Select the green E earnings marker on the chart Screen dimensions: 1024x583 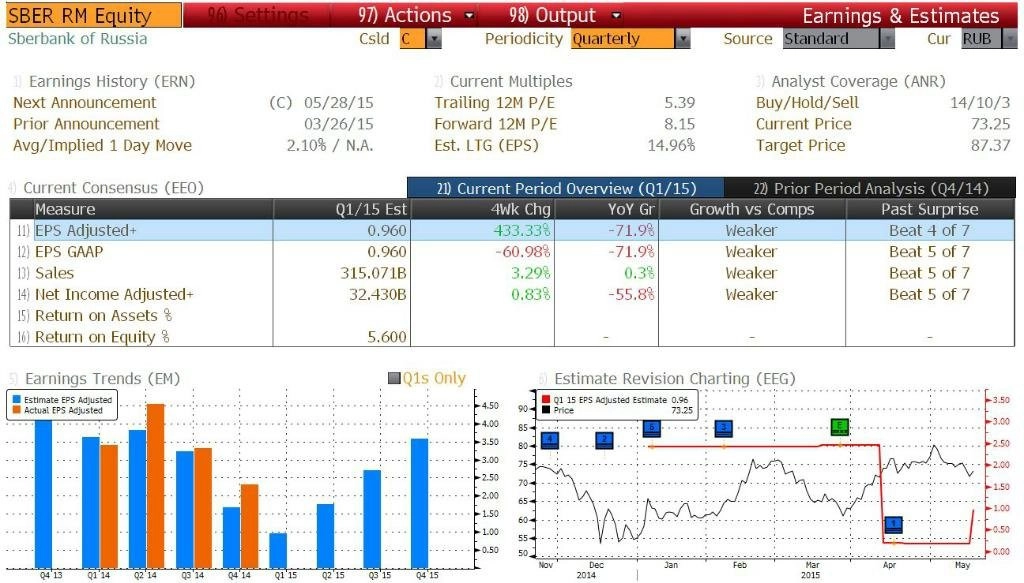pos(839,428)
